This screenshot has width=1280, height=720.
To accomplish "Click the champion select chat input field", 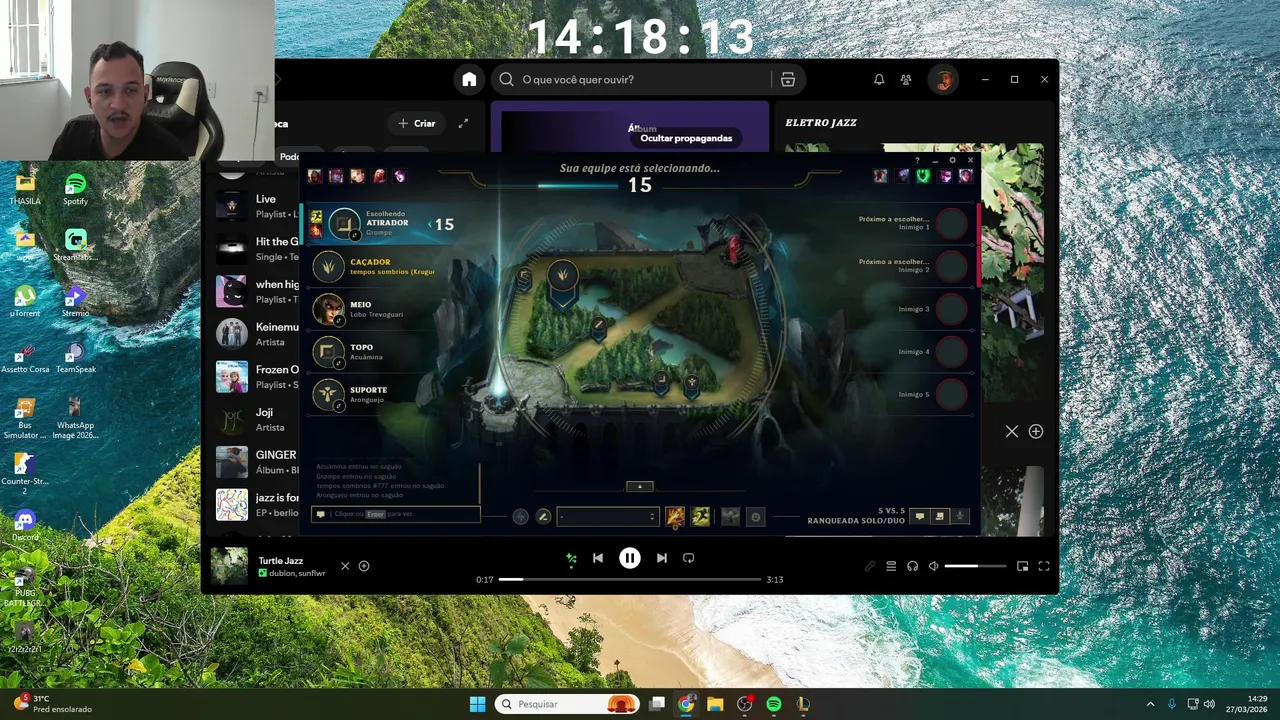I will 396,514.
